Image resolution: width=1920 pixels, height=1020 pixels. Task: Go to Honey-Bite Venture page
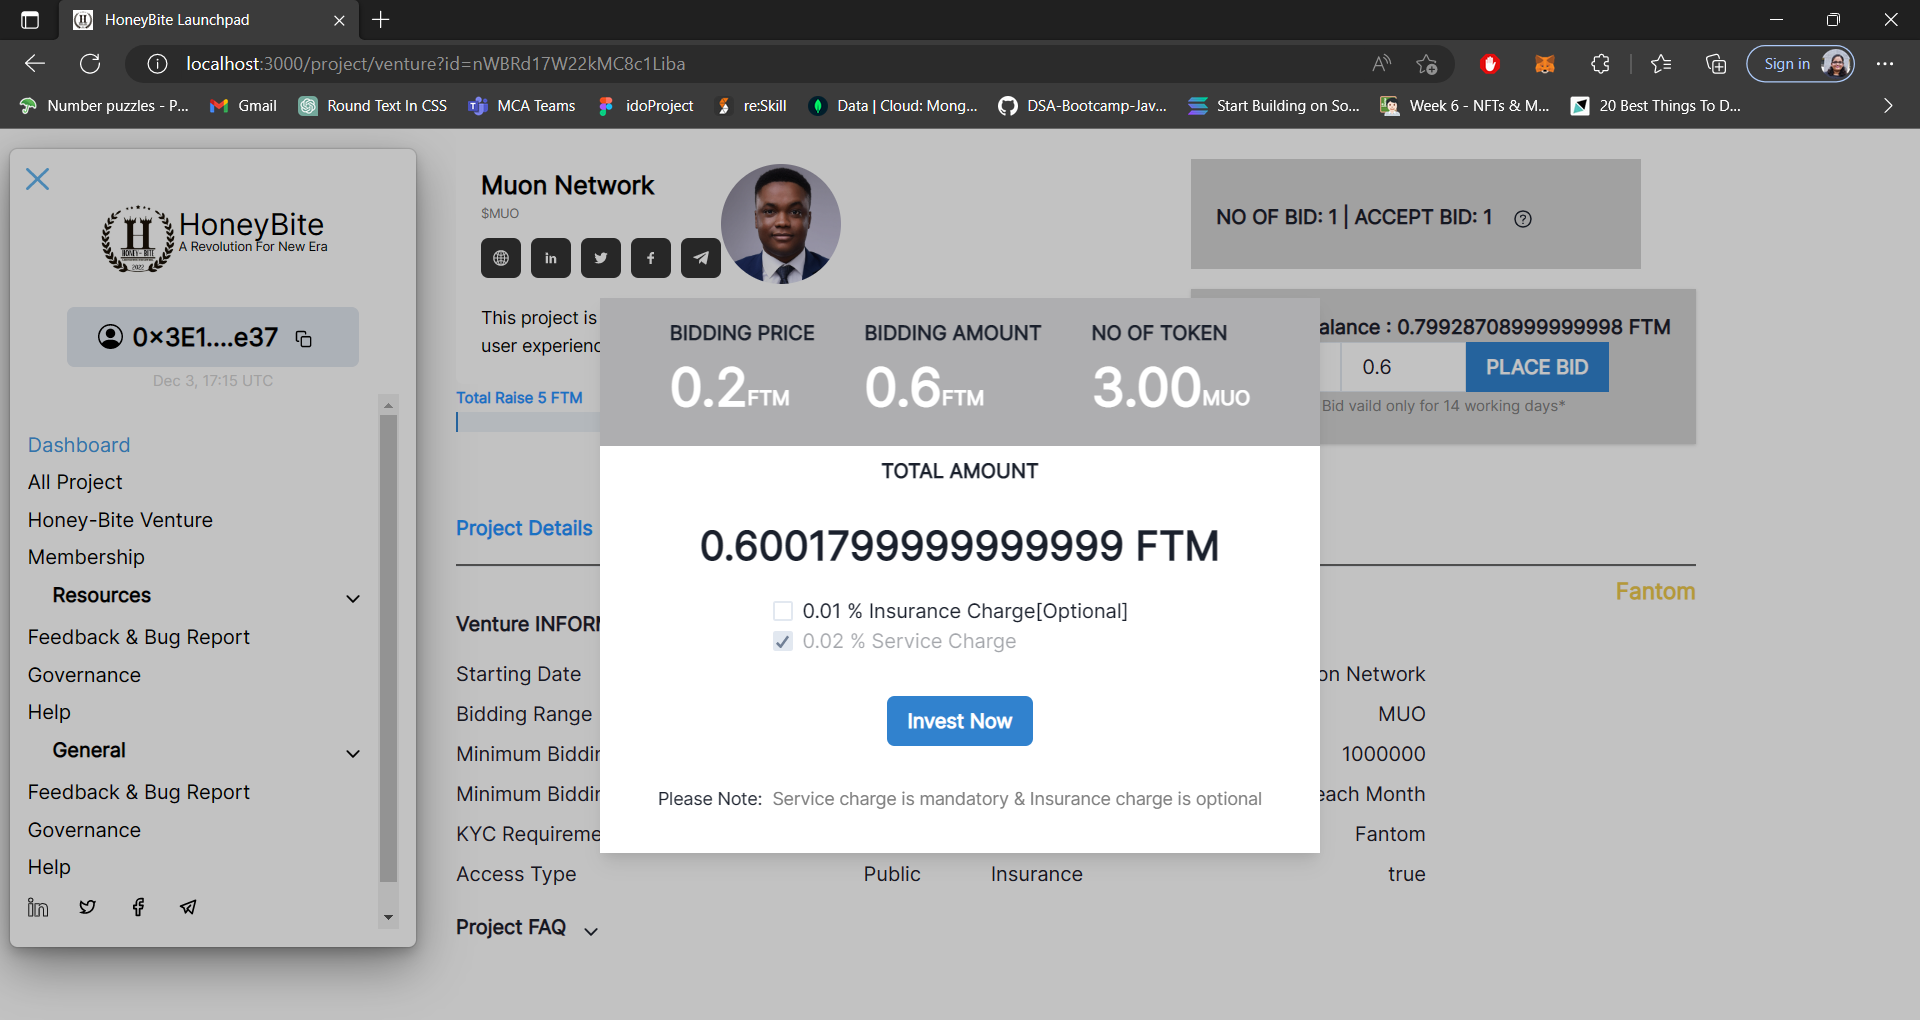(120, 520)
